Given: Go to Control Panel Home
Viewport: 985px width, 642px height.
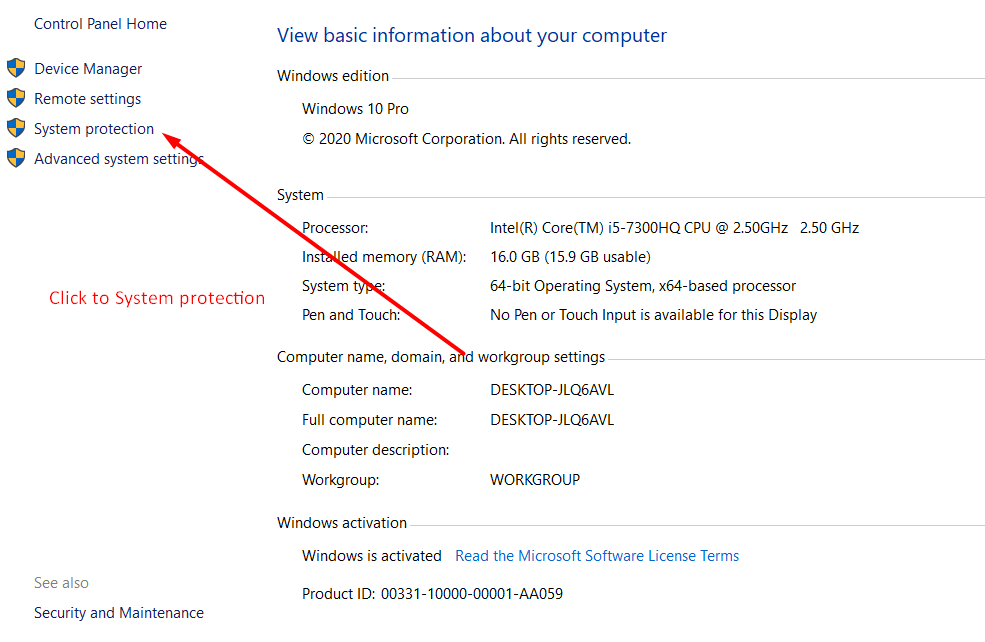Looking at the screenshot, I should [x=100, y=24].
